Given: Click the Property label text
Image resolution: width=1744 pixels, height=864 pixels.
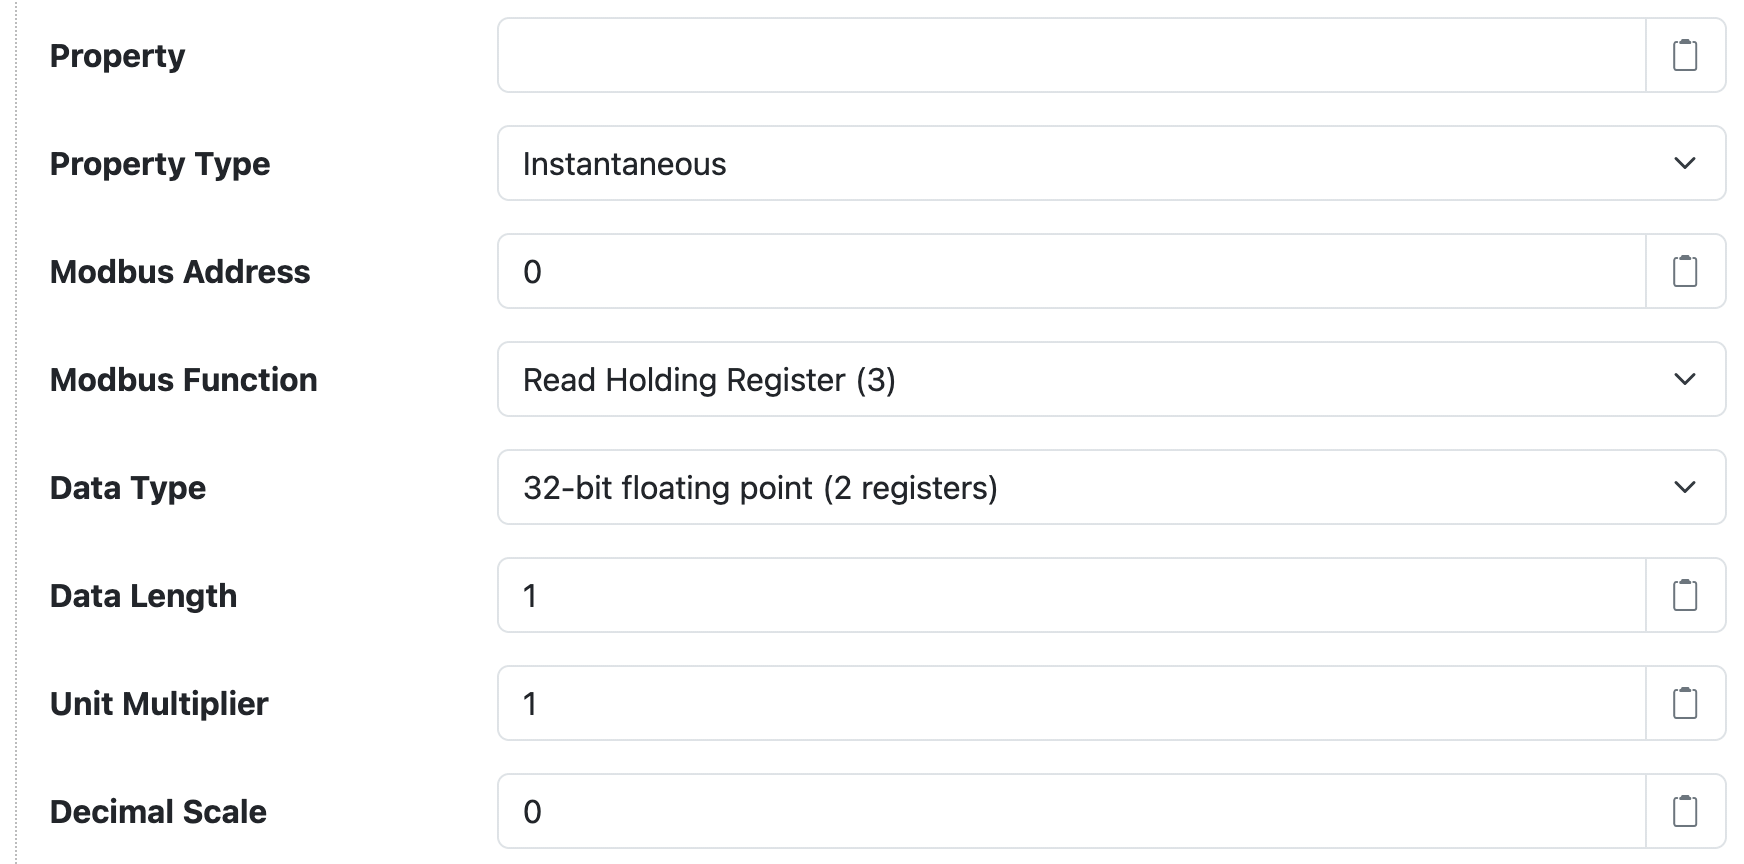Looking at the screenshot, I should pos(117,56).
